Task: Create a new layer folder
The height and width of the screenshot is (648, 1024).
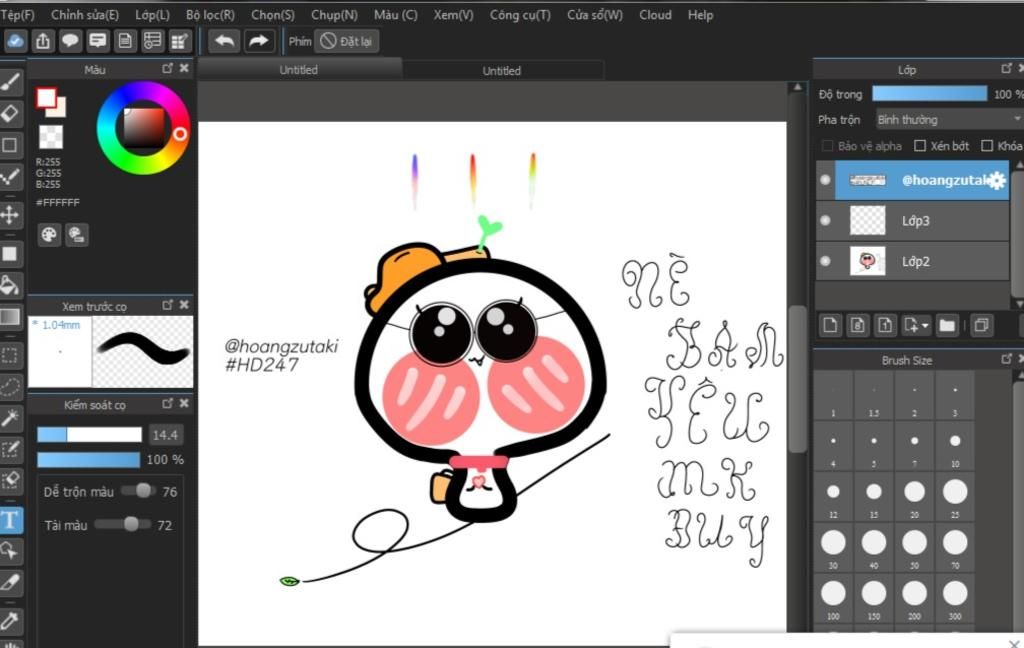Action: tap(947, 325)
